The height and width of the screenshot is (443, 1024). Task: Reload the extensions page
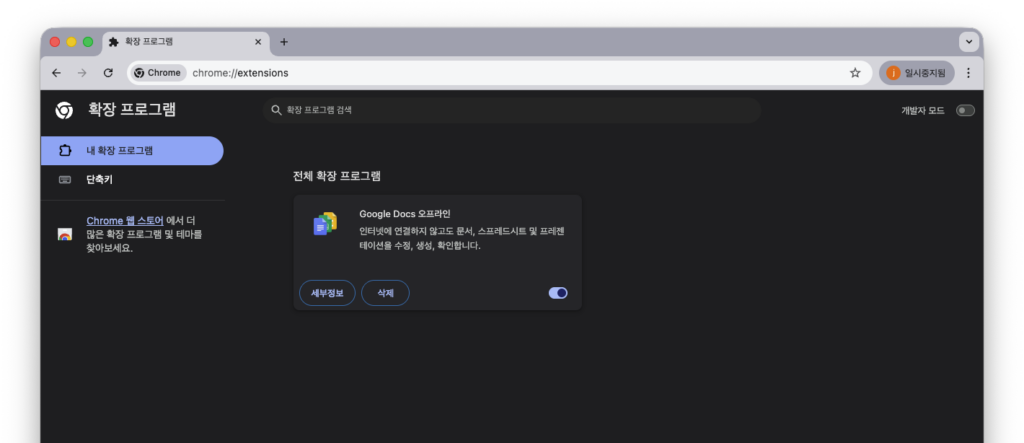[108, 73]
